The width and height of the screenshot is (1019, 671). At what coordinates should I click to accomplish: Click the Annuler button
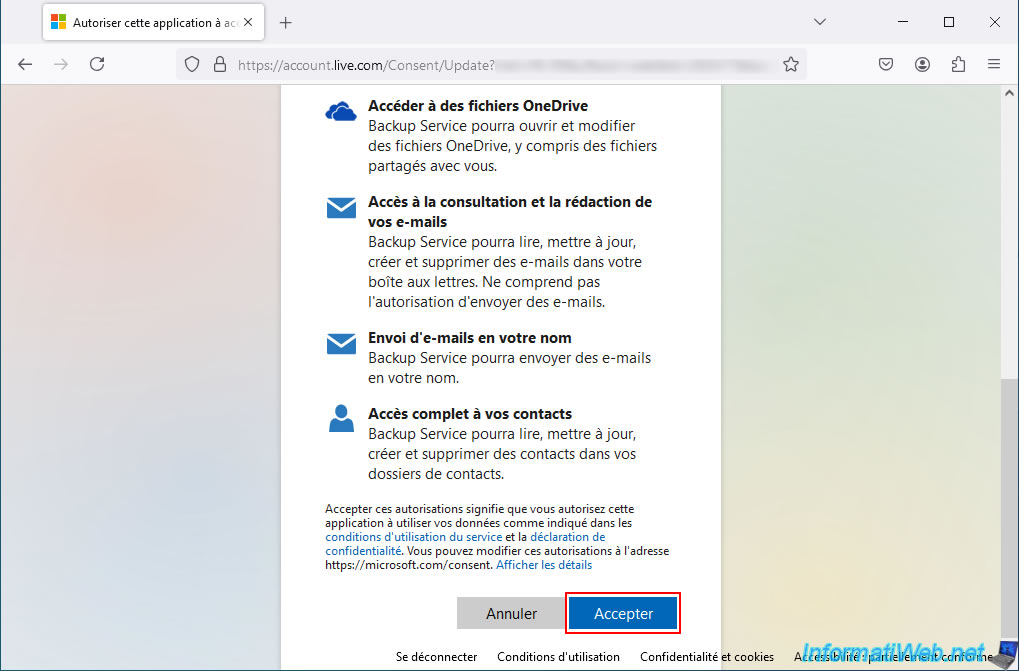click(511, 613)
